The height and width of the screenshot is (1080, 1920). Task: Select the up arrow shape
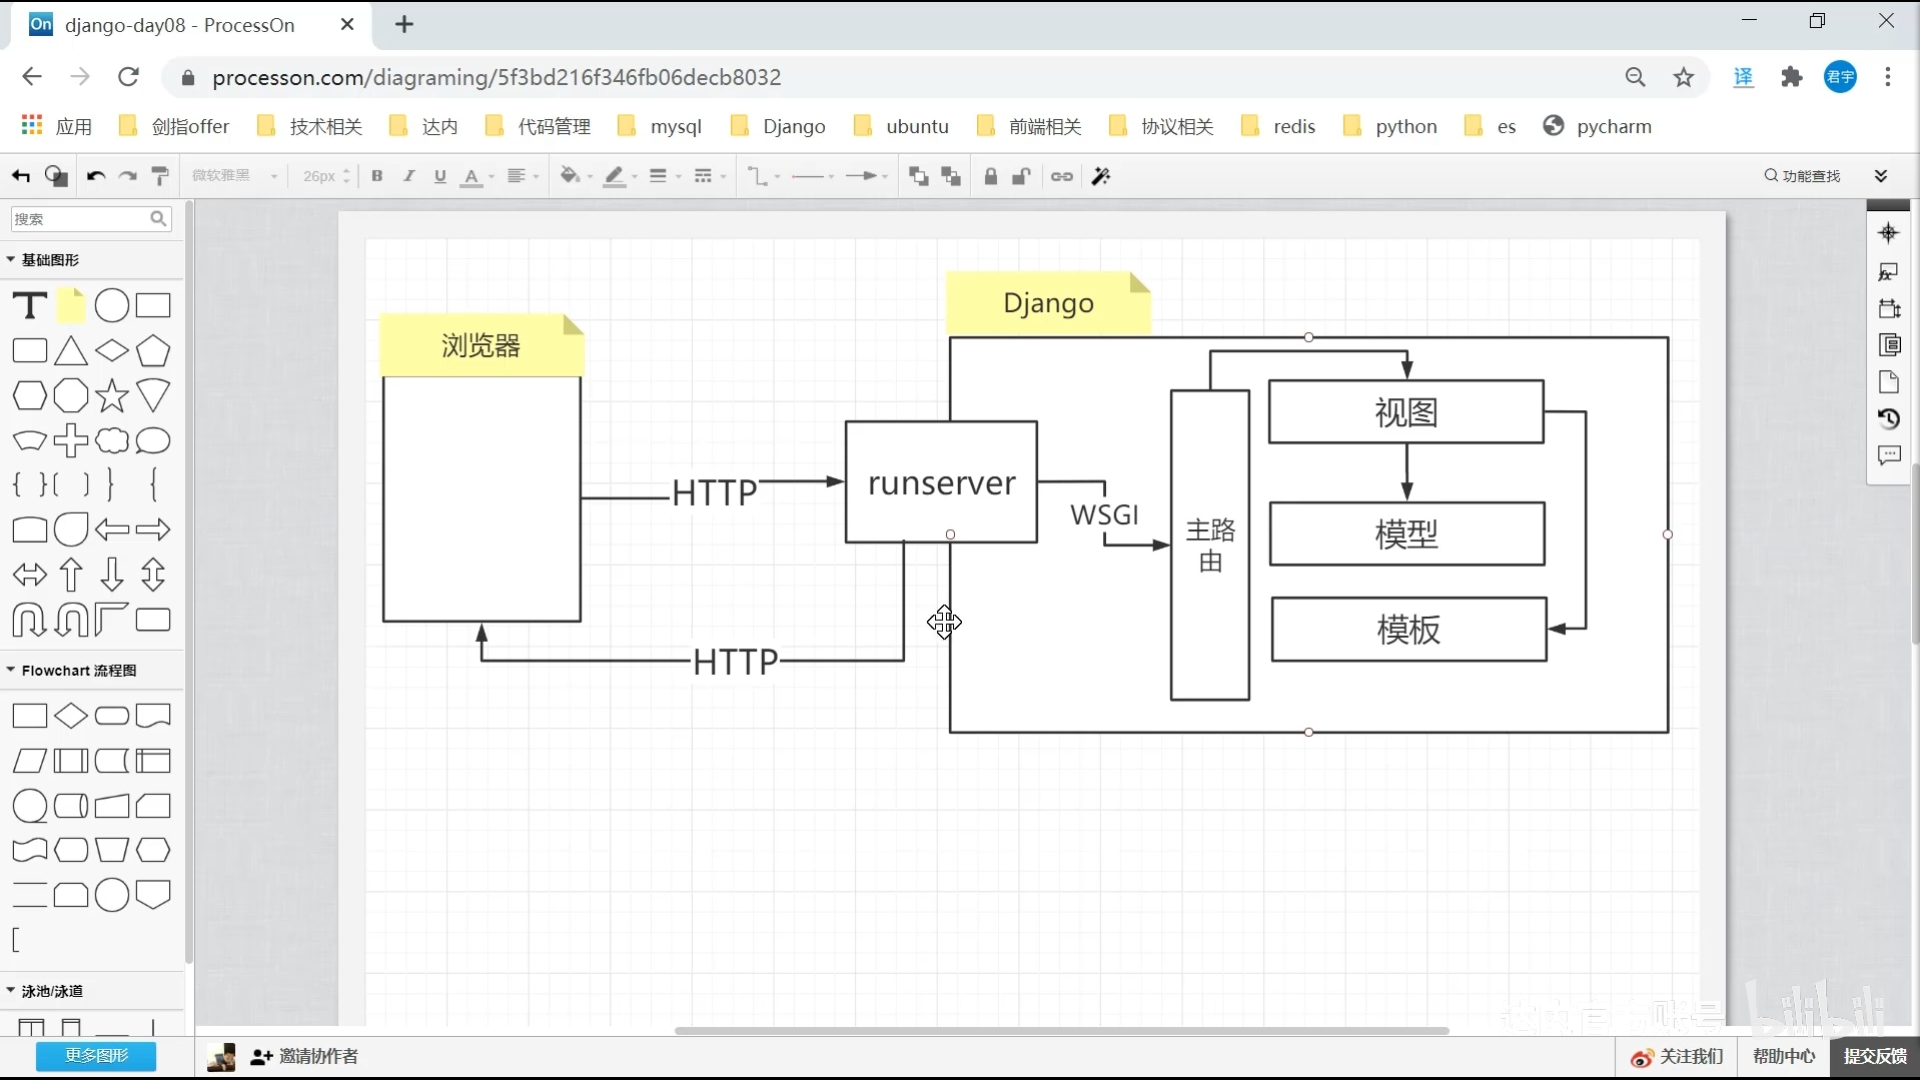(71, 574)
